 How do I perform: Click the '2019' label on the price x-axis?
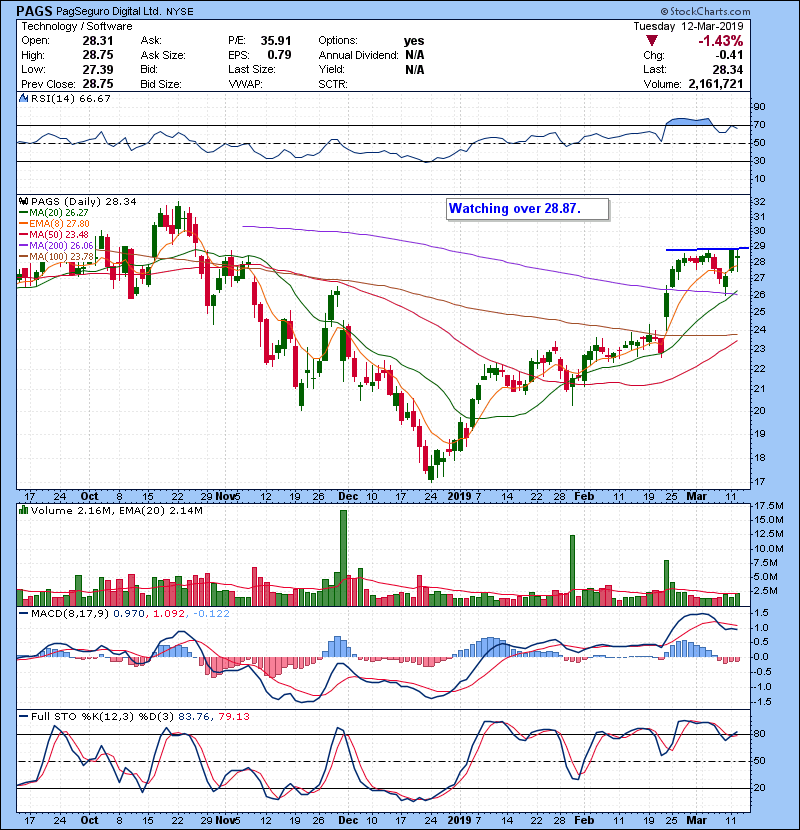pos(459,496)
